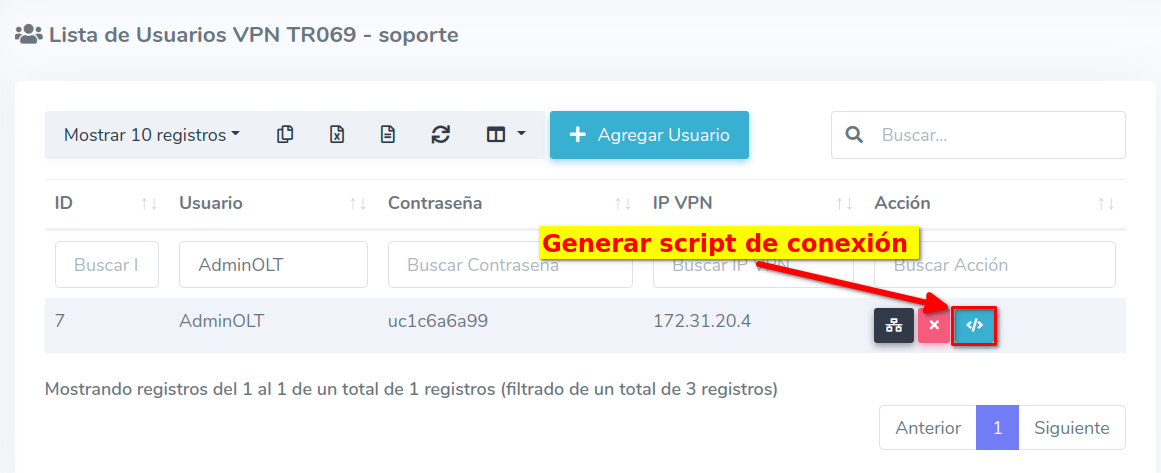The image size is (1161, 473).
Task: Click the main Buscar search box
Action: point(995,135)
